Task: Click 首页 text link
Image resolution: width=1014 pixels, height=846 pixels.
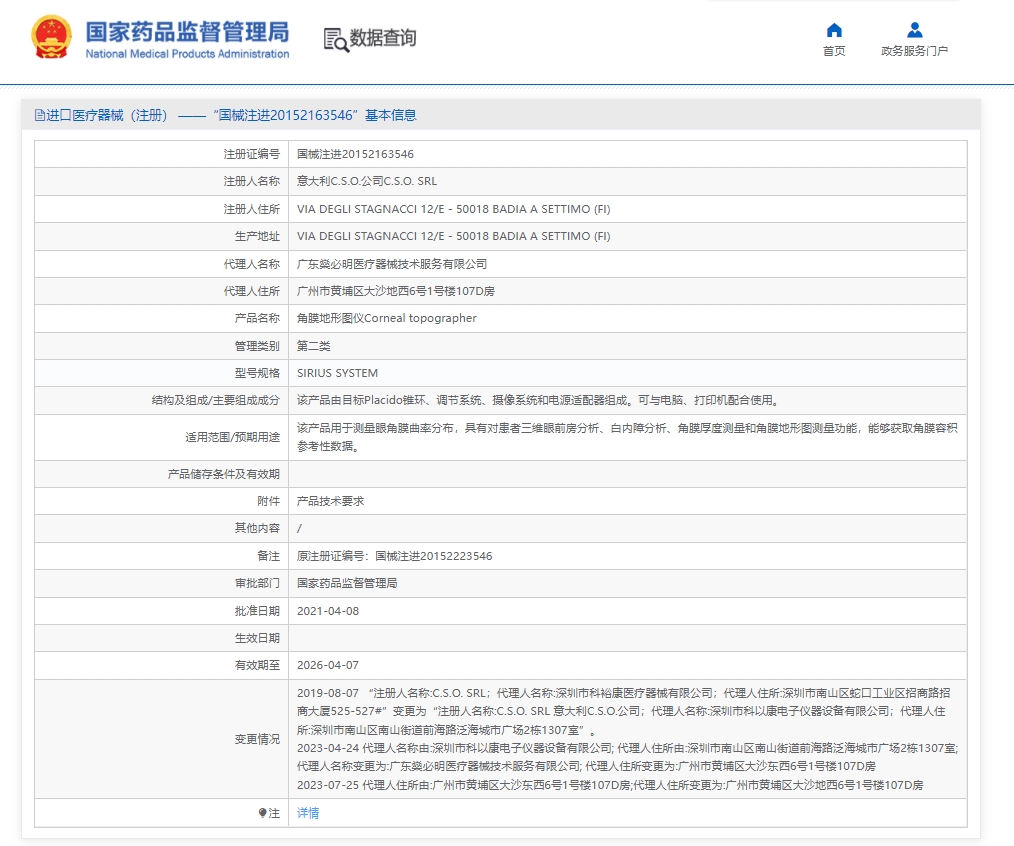Action: (x=834, y=51)
